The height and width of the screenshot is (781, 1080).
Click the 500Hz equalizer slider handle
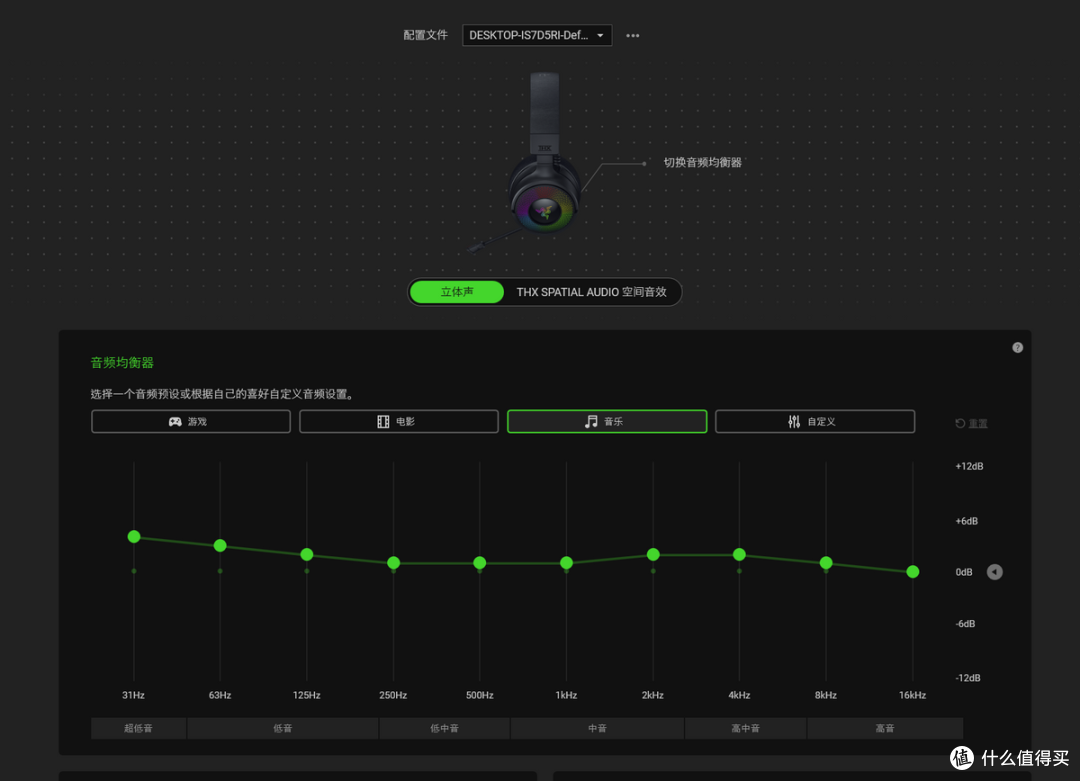click(x=479, y=563)
